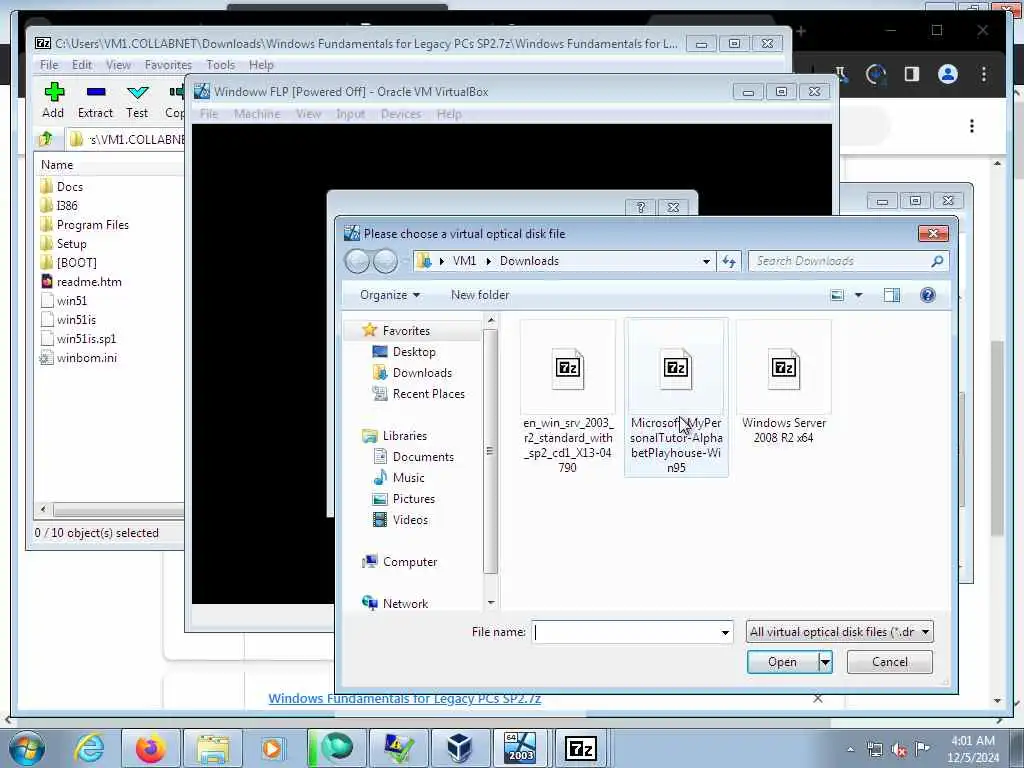The width and height of the screenshot is (1024, 768).
Task: Open the File name dropdown list
Action: click(725, 632)
